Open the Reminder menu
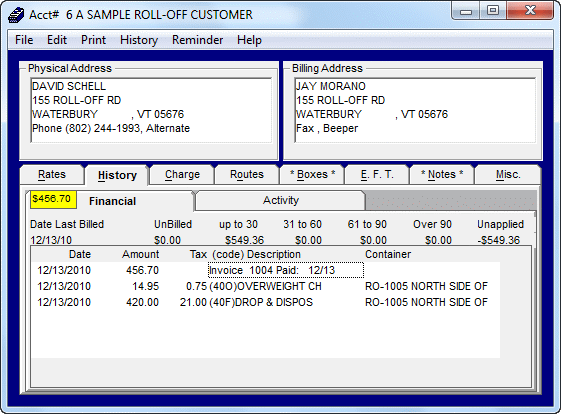Image resolution: width=561 pixels, height=414 pixels. tap(197, 40)
